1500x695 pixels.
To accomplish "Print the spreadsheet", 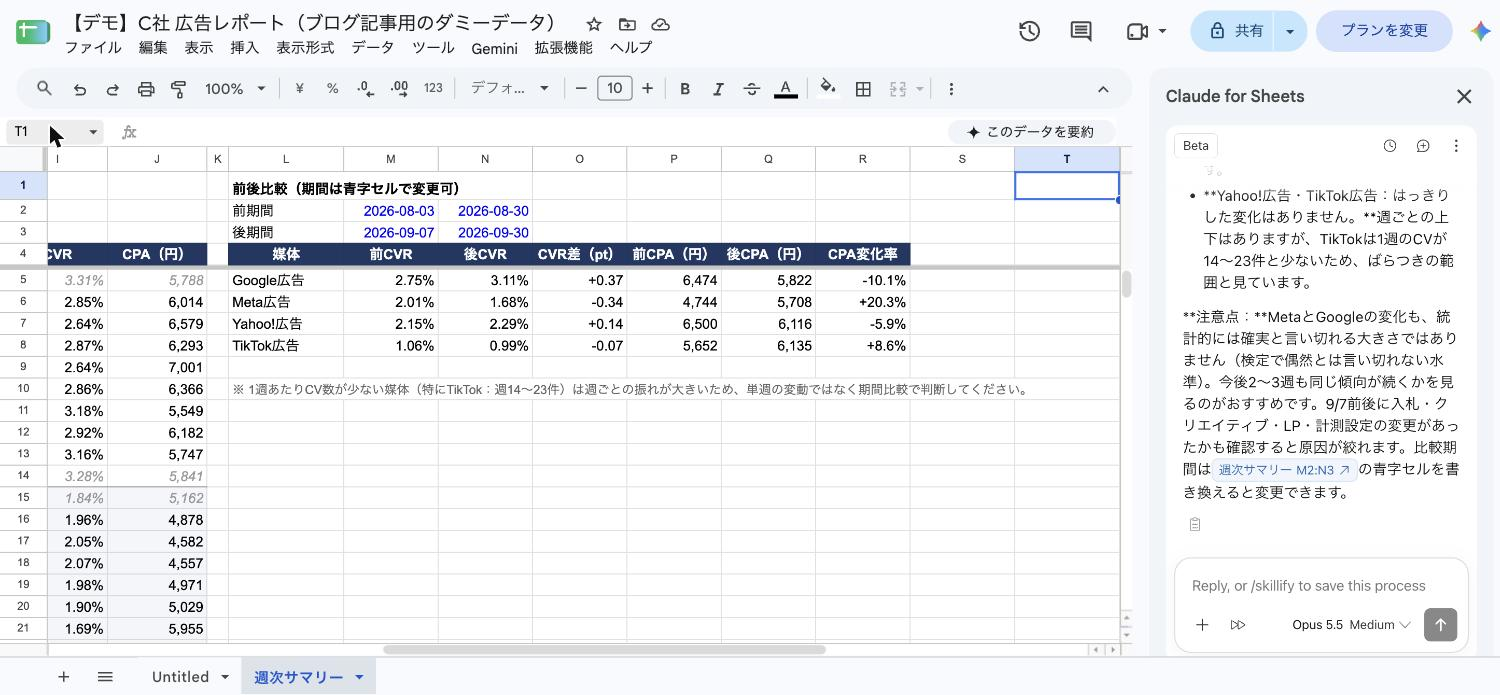I will (146, 89).
